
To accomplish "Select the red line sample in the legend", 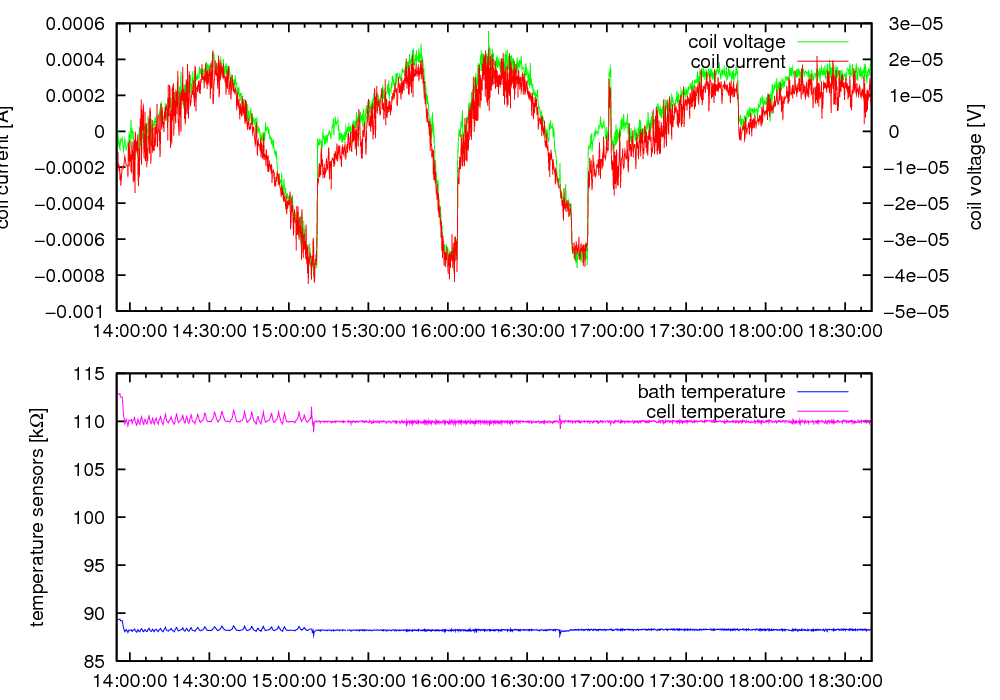I will click(823, 62).
